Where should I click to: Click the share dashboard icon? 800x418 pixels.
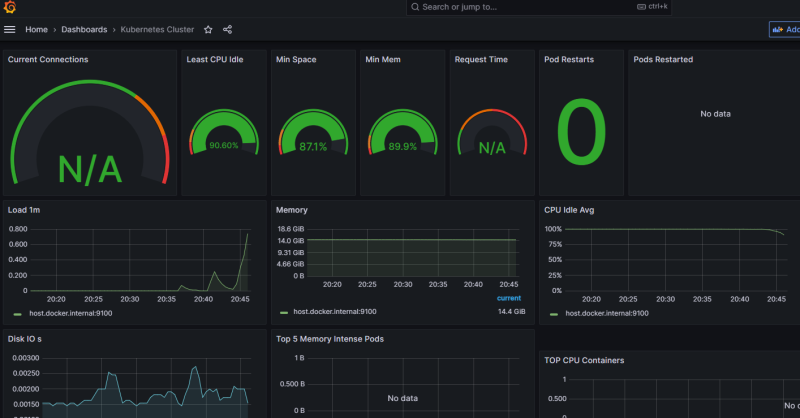point(227,30)
